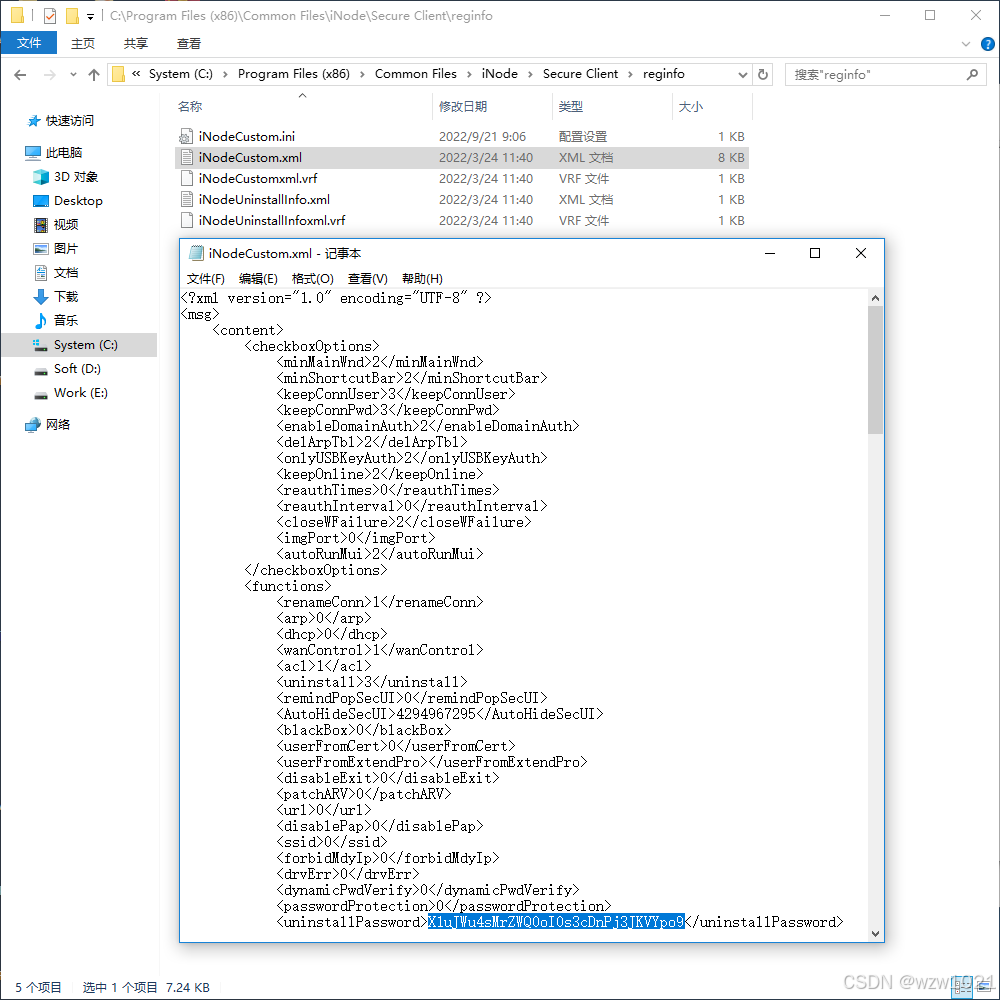Click the search magnifier icon in reginfo search
Screen dimensions: 1000x1000
click(x=972, y=75)
